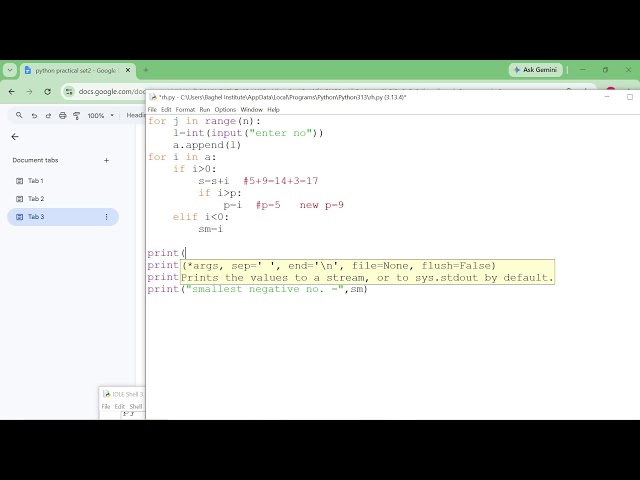Click the 'elif i<0:' code line
640x480 pixels.
coord(200,217)
